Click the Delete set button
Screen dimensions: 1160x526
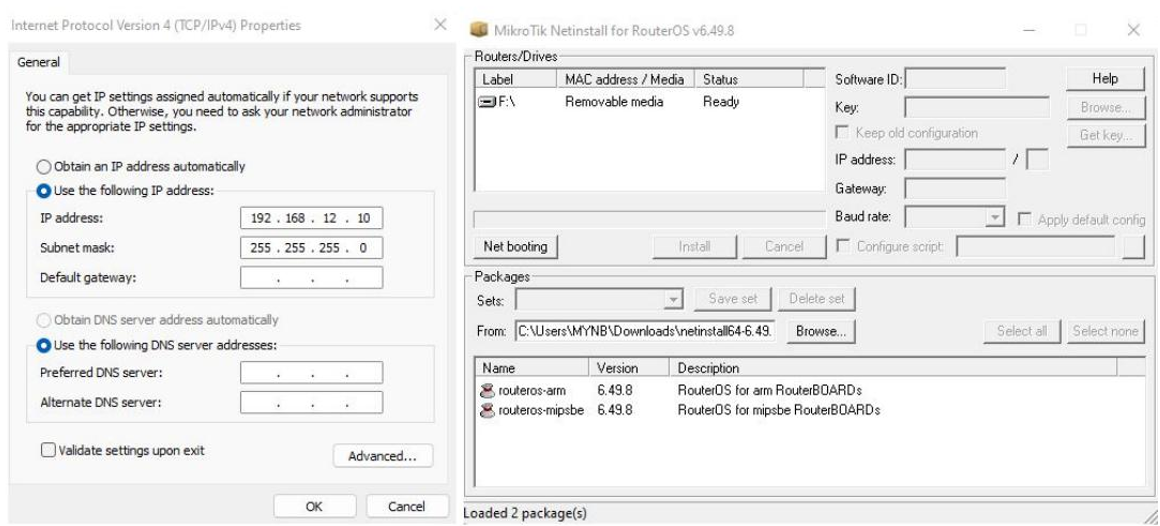coord(817,299)
